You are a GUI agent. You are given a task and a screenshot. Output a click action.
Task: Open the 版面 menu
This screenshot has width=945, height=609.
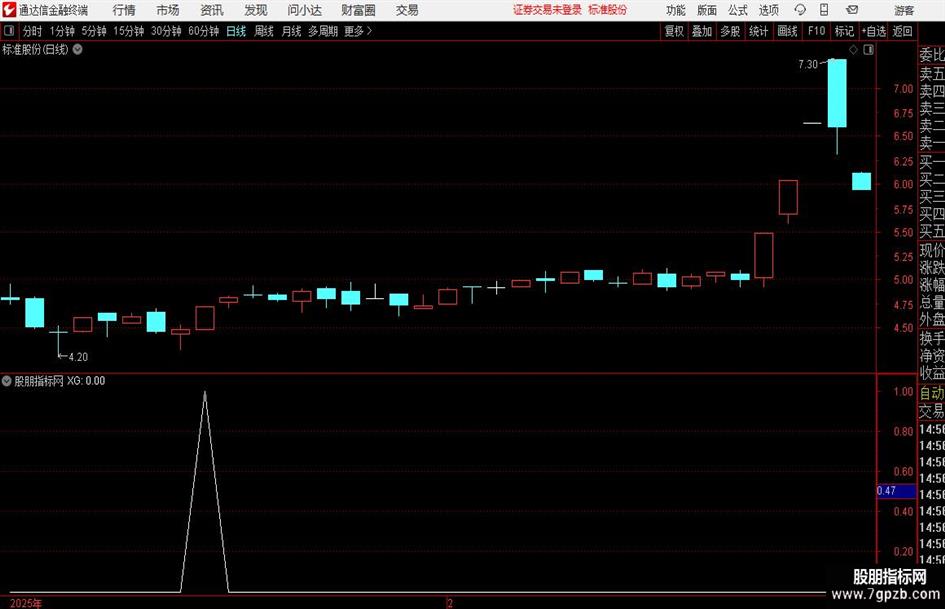[x=706, y=10]
